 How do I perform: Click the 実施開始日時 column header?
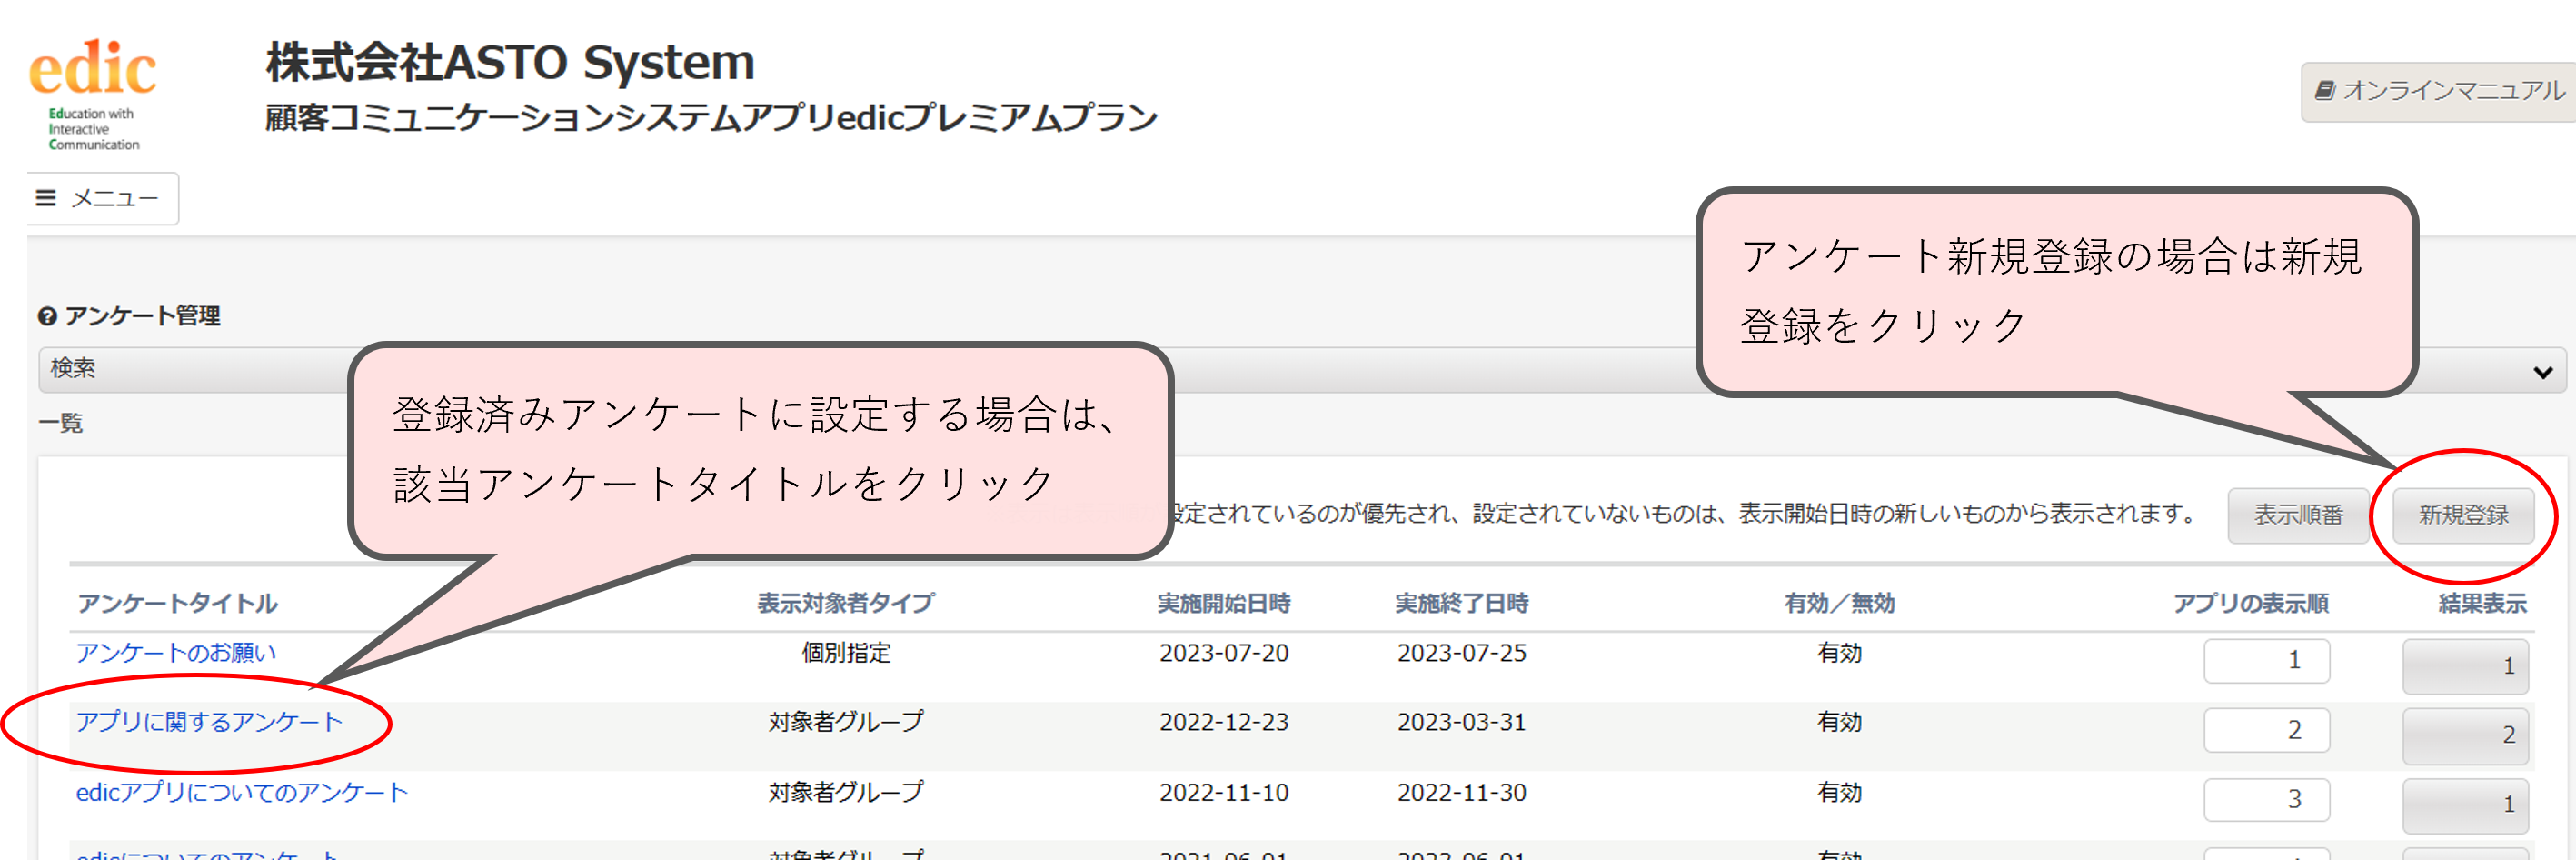1224,603
